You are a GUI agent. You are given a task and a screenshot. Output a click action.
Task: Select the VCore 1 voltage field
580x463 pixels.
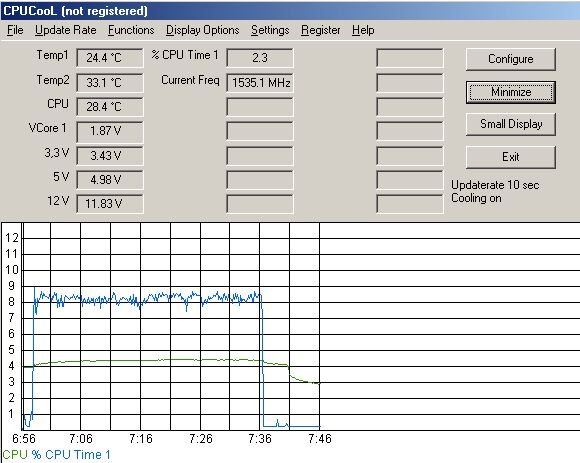tap(109, 131)
